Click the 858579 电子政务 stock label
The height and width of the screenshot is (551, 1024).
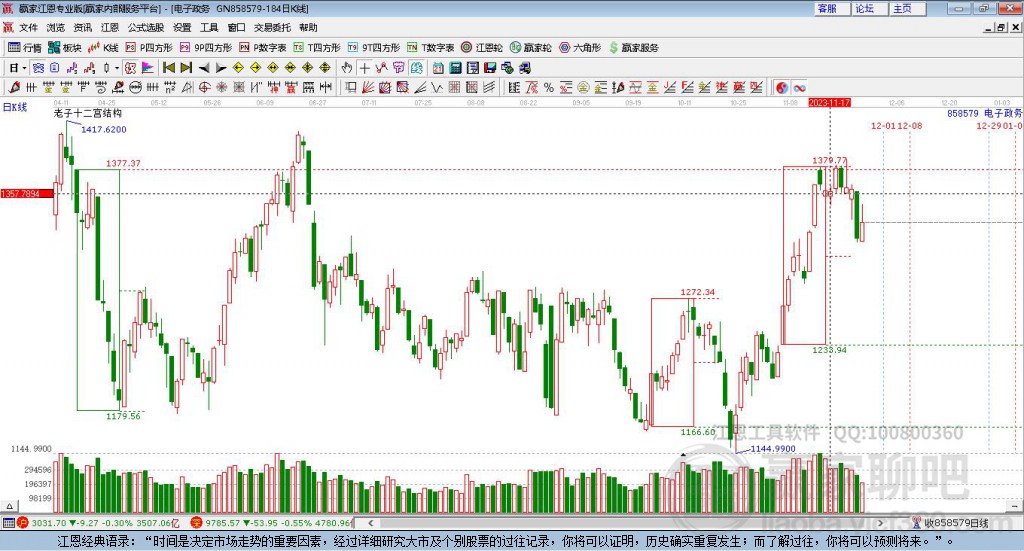pyautogui.click(x=985, y=113)
